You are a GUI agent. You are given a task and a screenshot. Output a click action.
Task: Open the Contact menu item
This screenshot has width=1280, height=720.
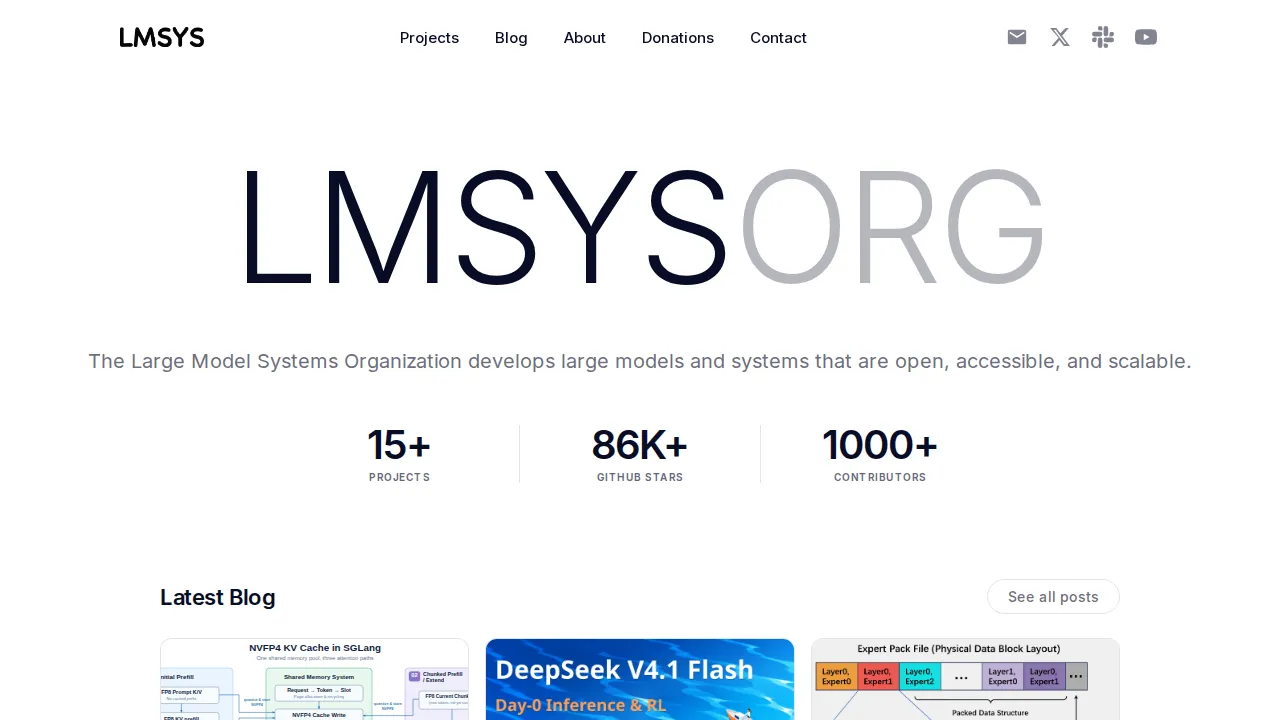pyautogui.click(x=778, y=38)
